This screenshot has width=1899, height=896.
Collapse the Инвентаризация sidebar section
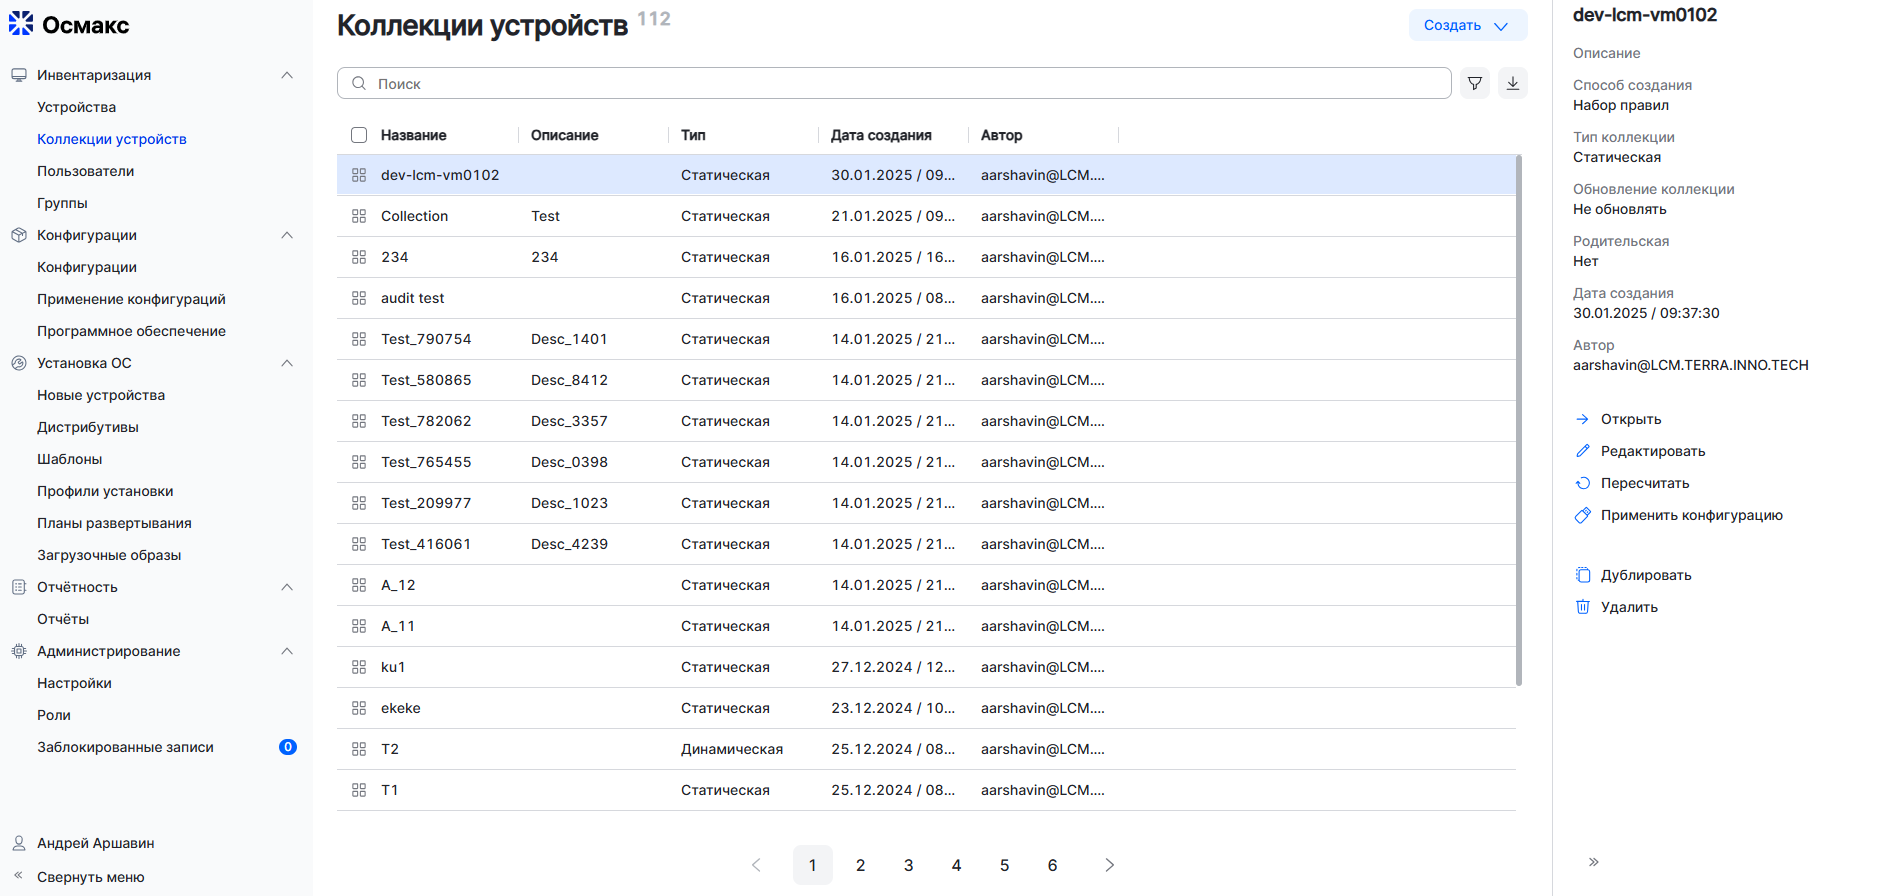pyautogui.click(x=287, y=75)
